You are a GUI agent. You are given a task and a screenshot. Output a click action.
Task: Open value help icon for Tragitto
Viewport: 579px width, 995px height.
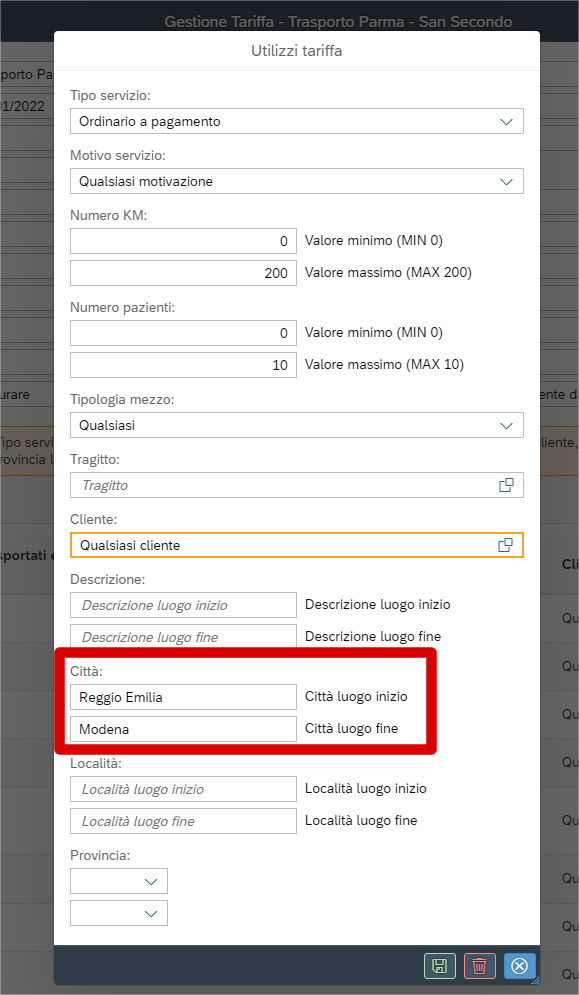coord(506,485)
